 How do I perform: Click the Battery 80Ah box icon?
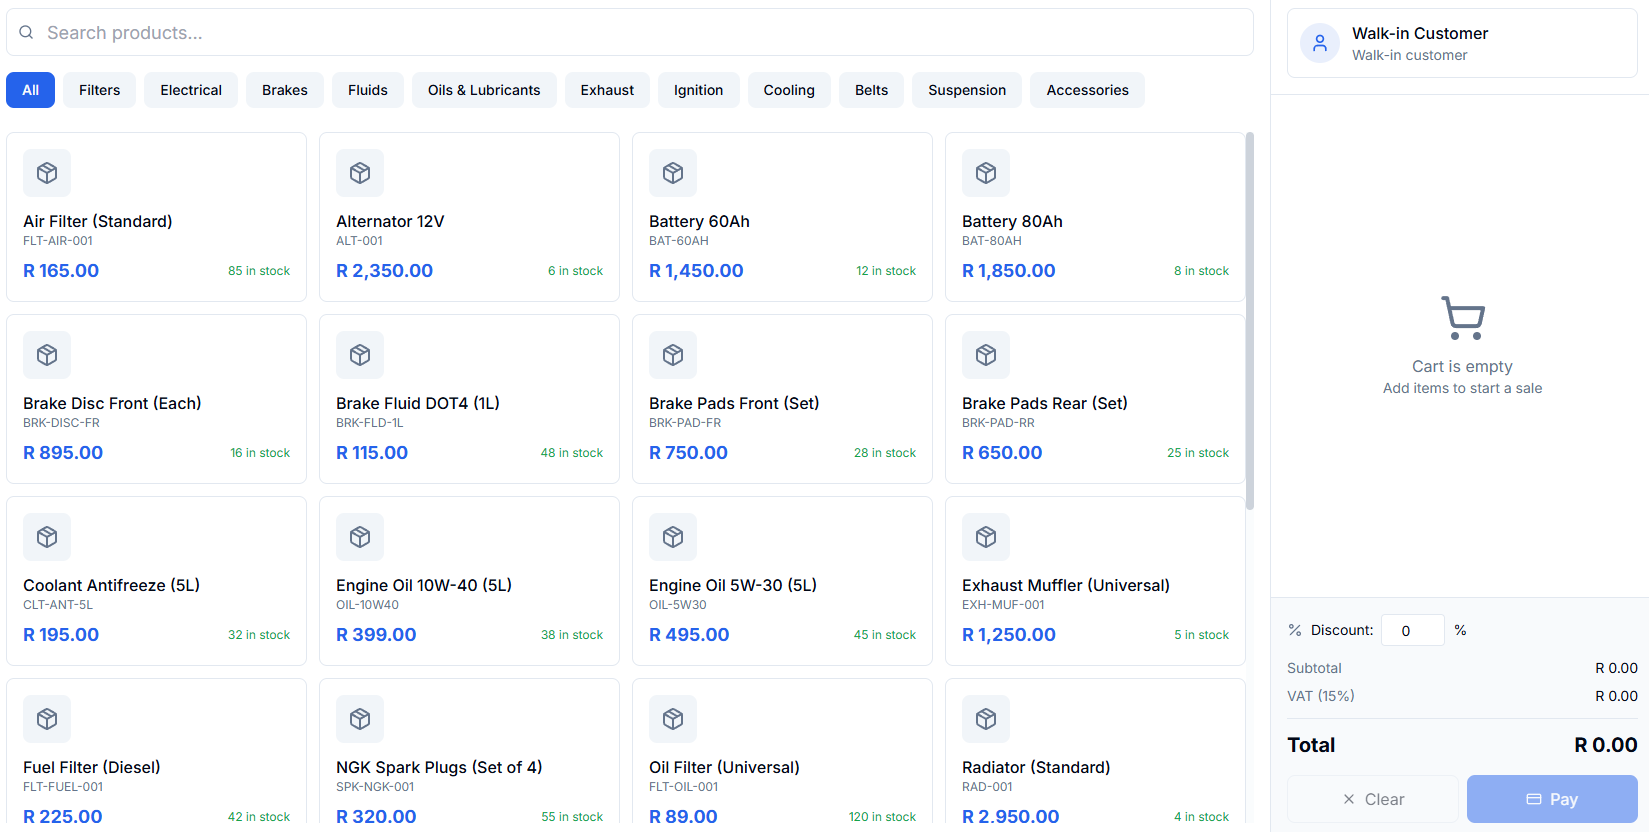[x=986, y=173]
